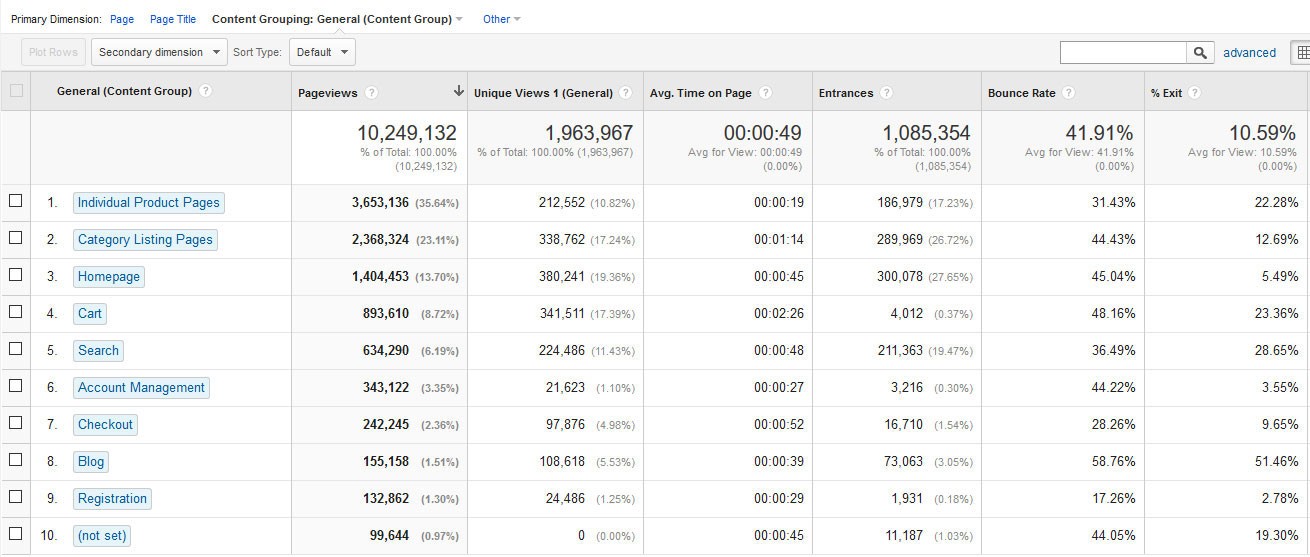Check the box for Search row

pyautogui.click(x=15, y=349)
